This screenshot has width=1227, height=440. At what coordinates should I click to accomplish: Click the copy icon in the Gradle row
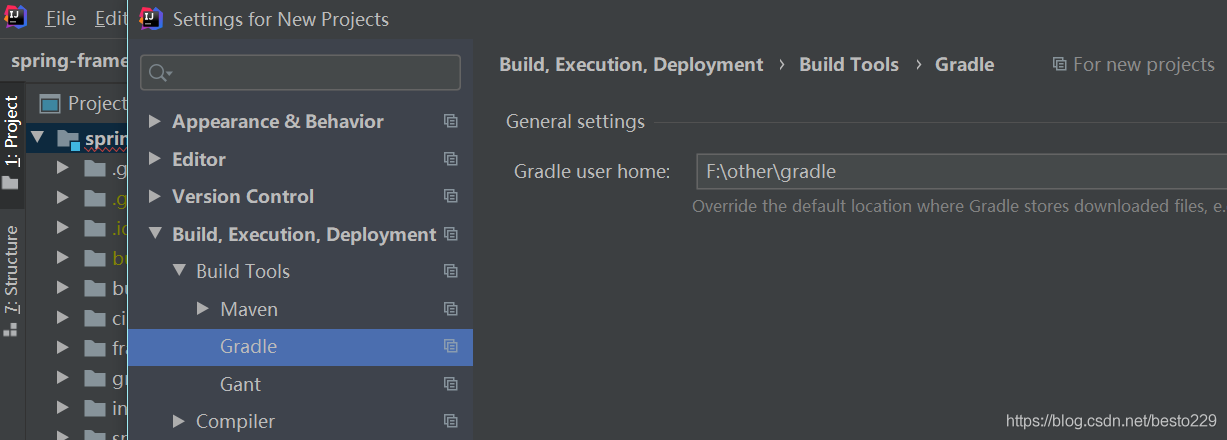coord(451,346)
